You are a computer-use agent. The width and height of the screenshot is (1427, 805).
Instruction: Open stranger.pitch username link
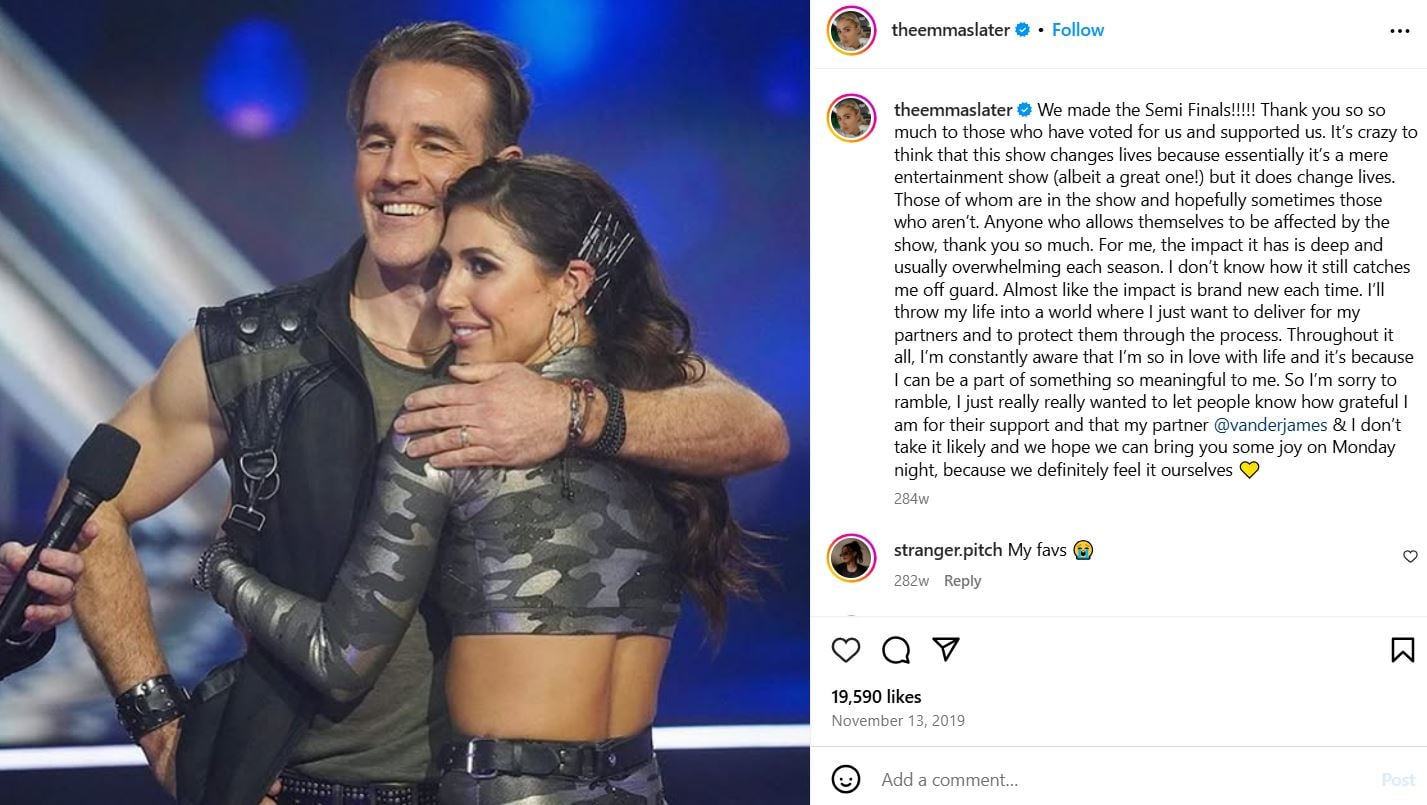click(948, 550)
